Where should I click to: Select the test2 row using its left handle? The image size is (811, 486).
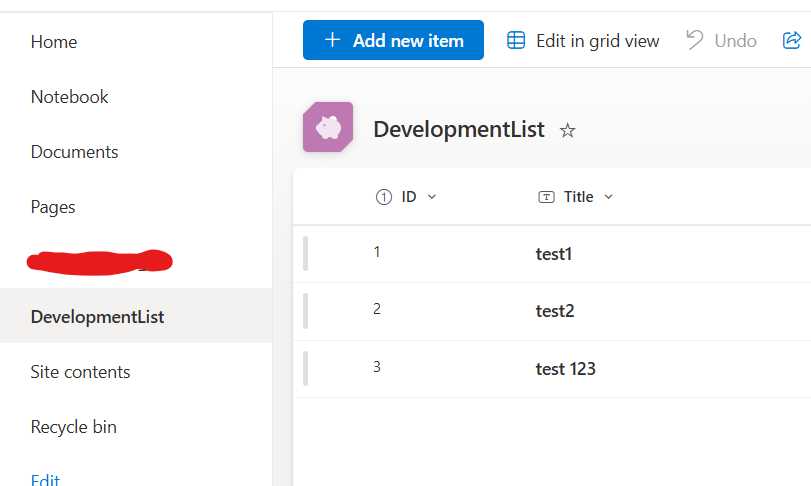[305, 311]
